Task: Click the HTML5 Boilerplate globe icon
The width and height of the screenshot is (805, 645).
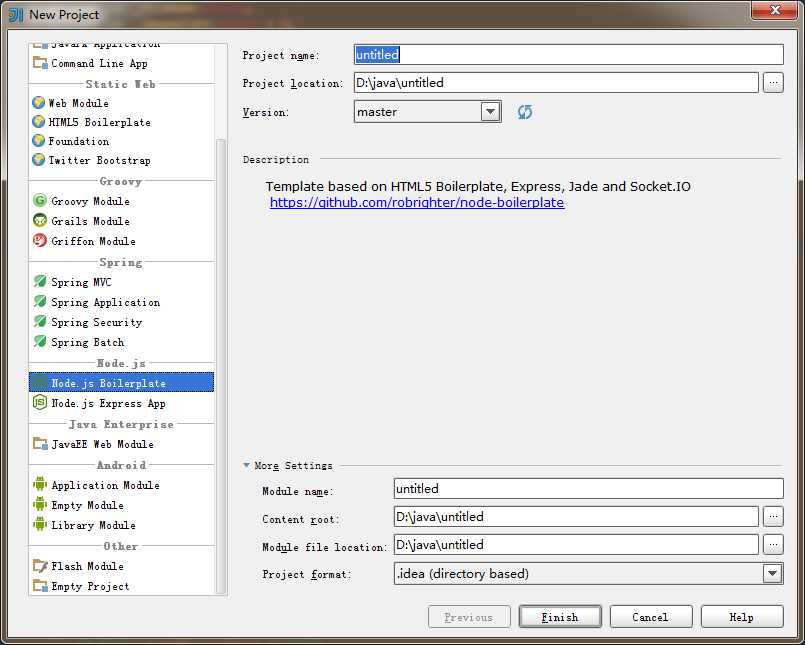Action: tap(39, 122)
